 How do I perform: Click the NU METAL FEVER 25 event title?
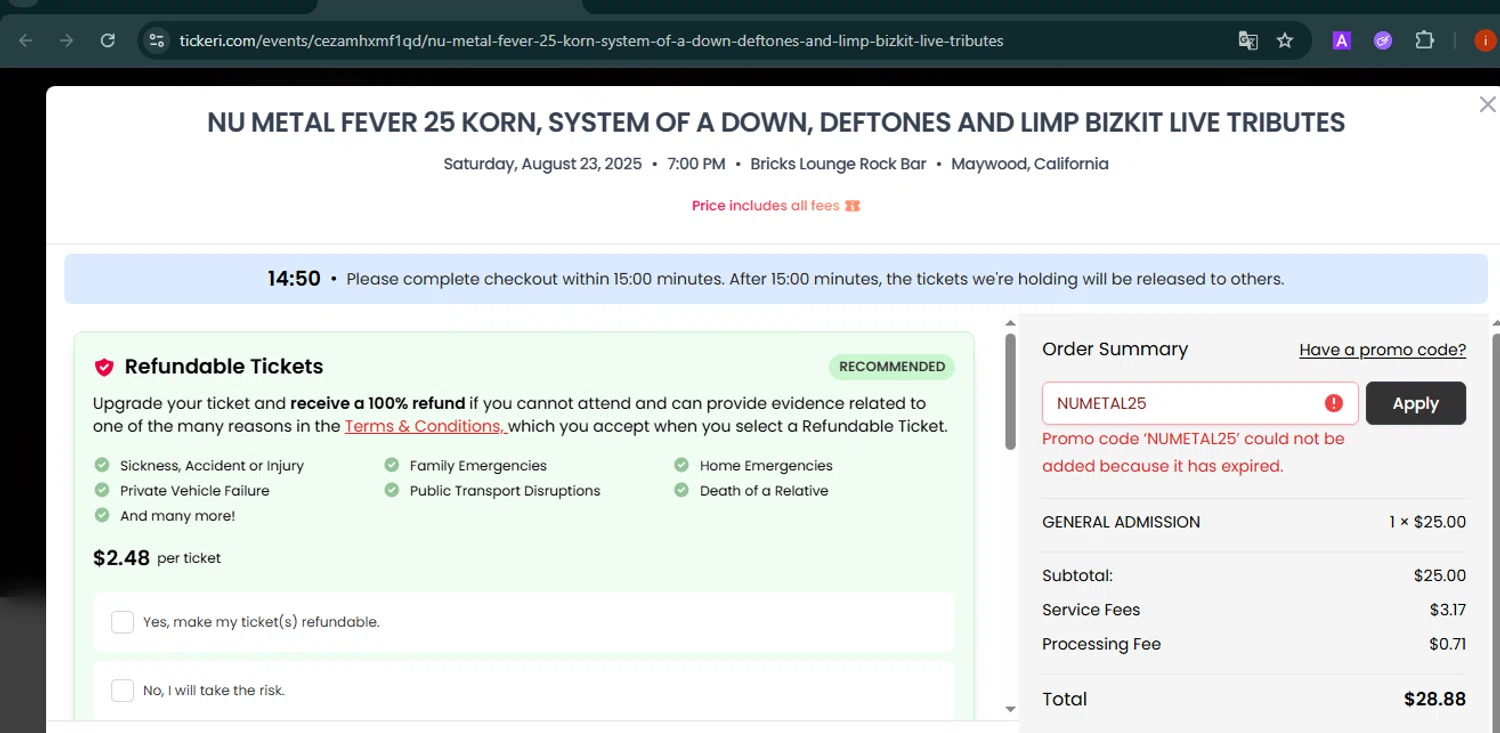[x=776, y=123]
